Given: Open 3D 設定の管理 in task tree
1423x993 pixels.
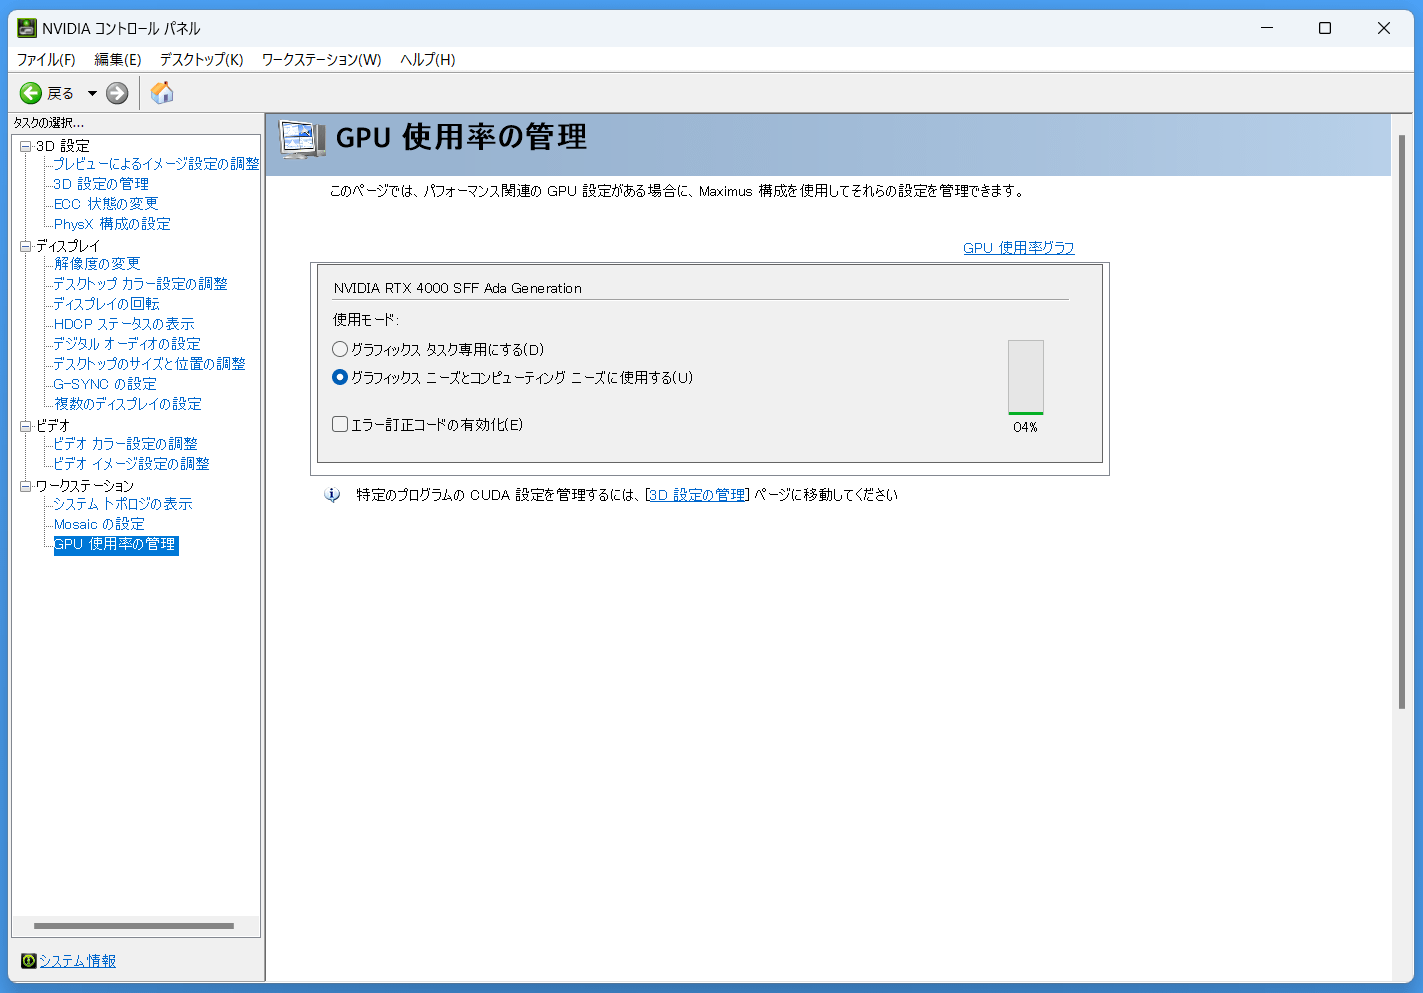Looking at the screenshot, I should coord(101,184).
